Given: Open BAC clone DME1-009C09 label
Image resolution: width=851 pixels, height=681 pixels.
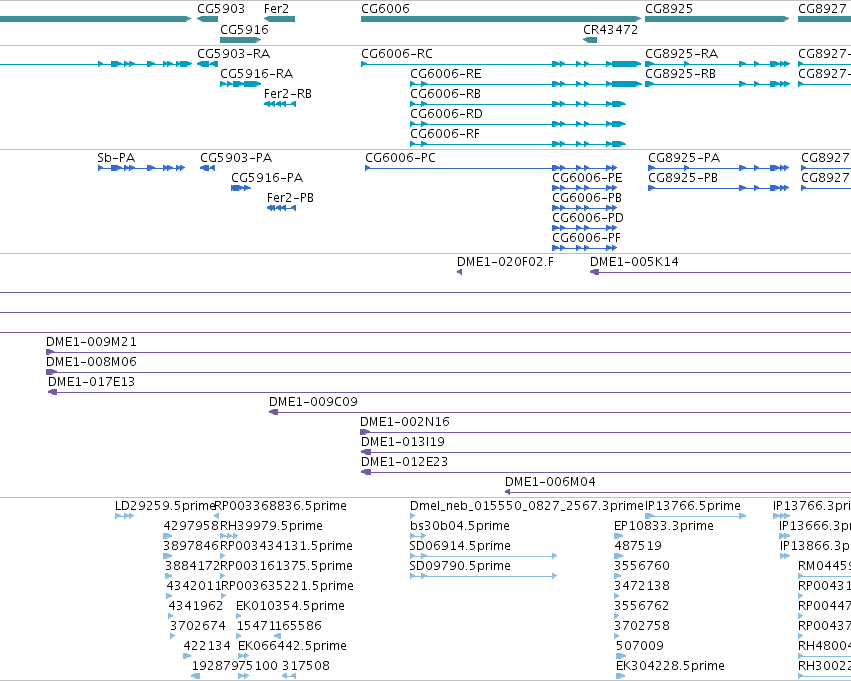Looking at the screenshot, I should point(313,402).
